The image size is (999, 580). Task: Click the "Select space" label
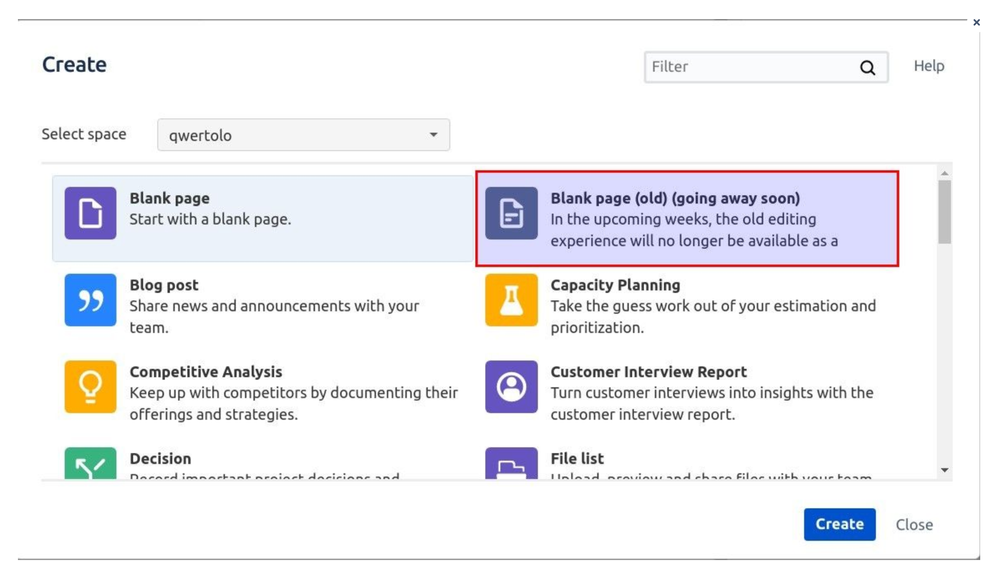click(84, 134)
